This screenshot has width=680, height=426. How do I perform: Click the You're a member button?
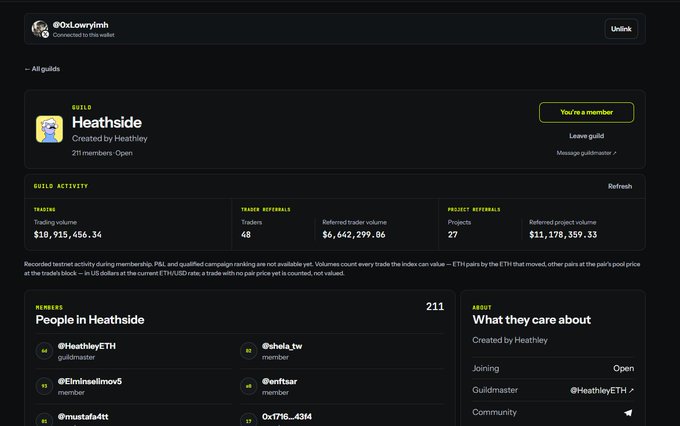(x=586, y=112)
